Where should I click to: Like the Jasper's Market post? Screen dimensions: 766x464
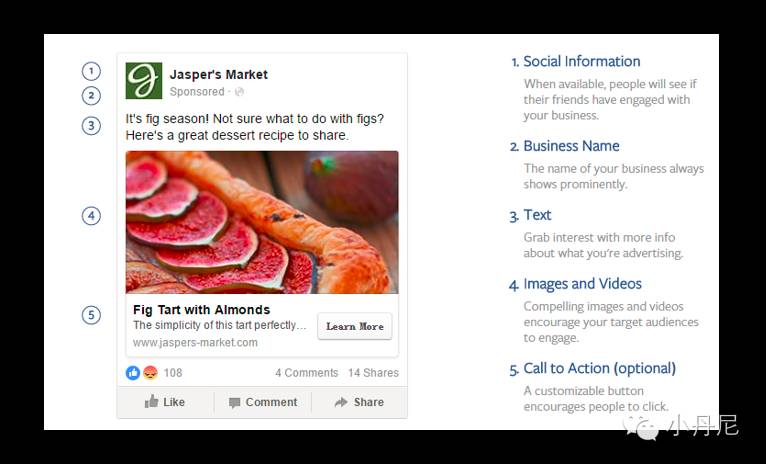tap(165, 402)
